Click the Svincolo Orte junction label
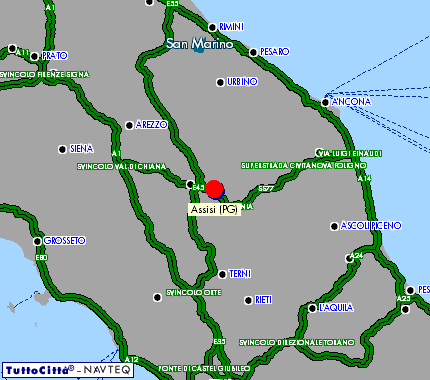This screenshot has width=430, height=380. pos(194,292)
